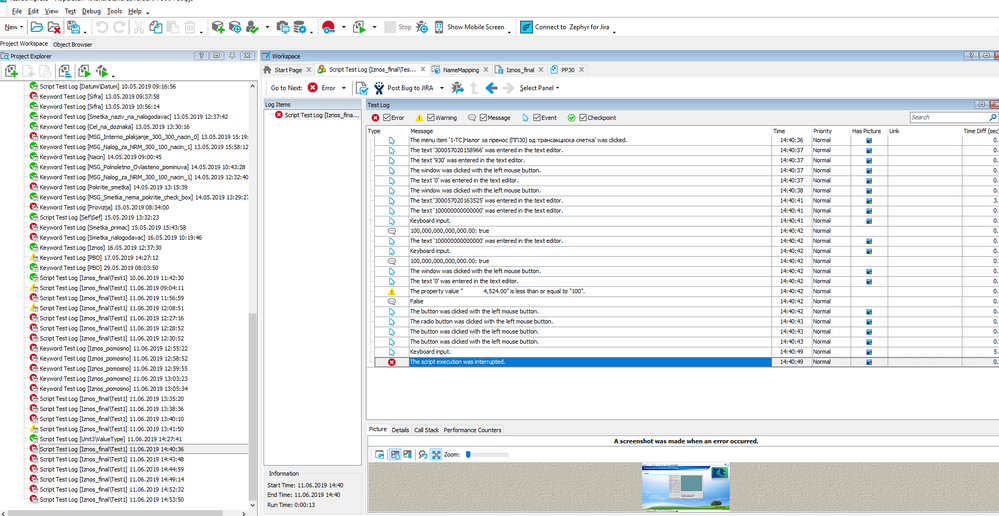The width and height of the screenshot is (999, 516).
Task: Click the Connect to Zephyr for Jira icon
Action: point(525,27)
